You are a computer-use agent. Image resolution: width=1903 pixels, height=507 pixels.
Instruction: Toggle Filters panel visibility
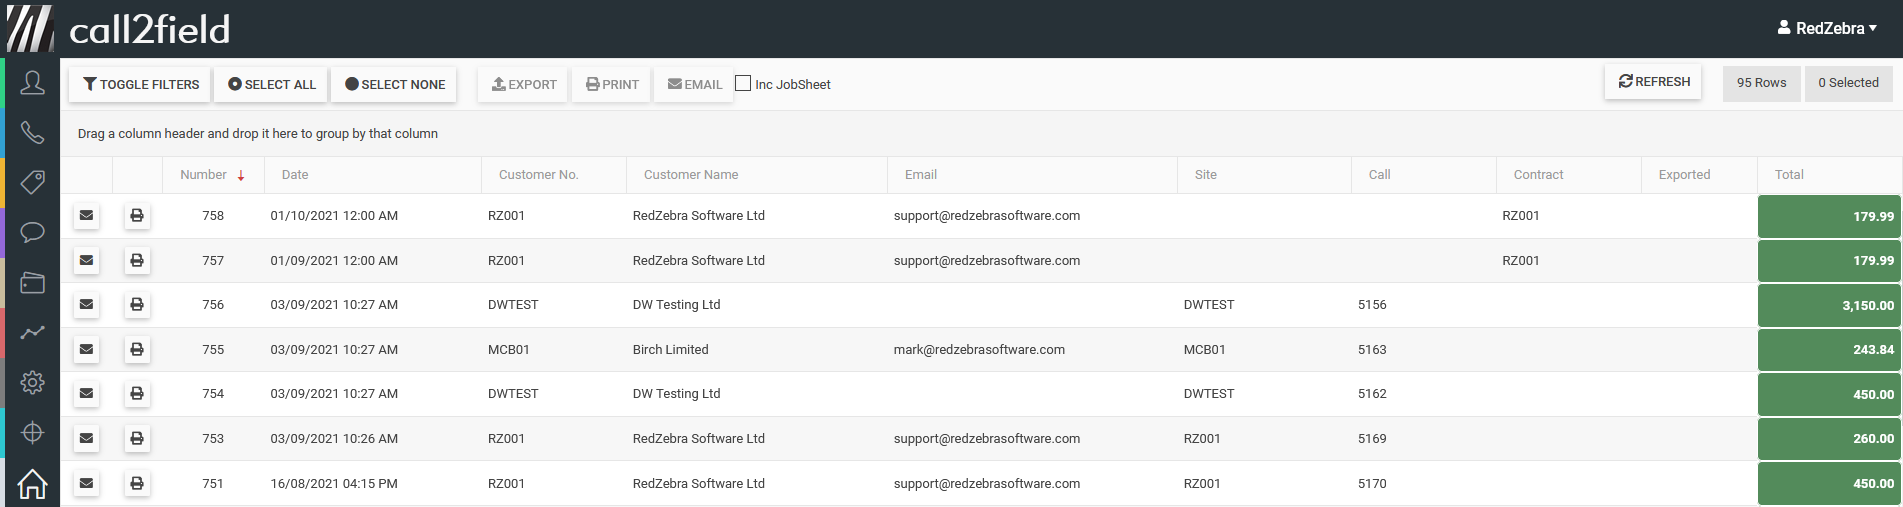[141, 85]
